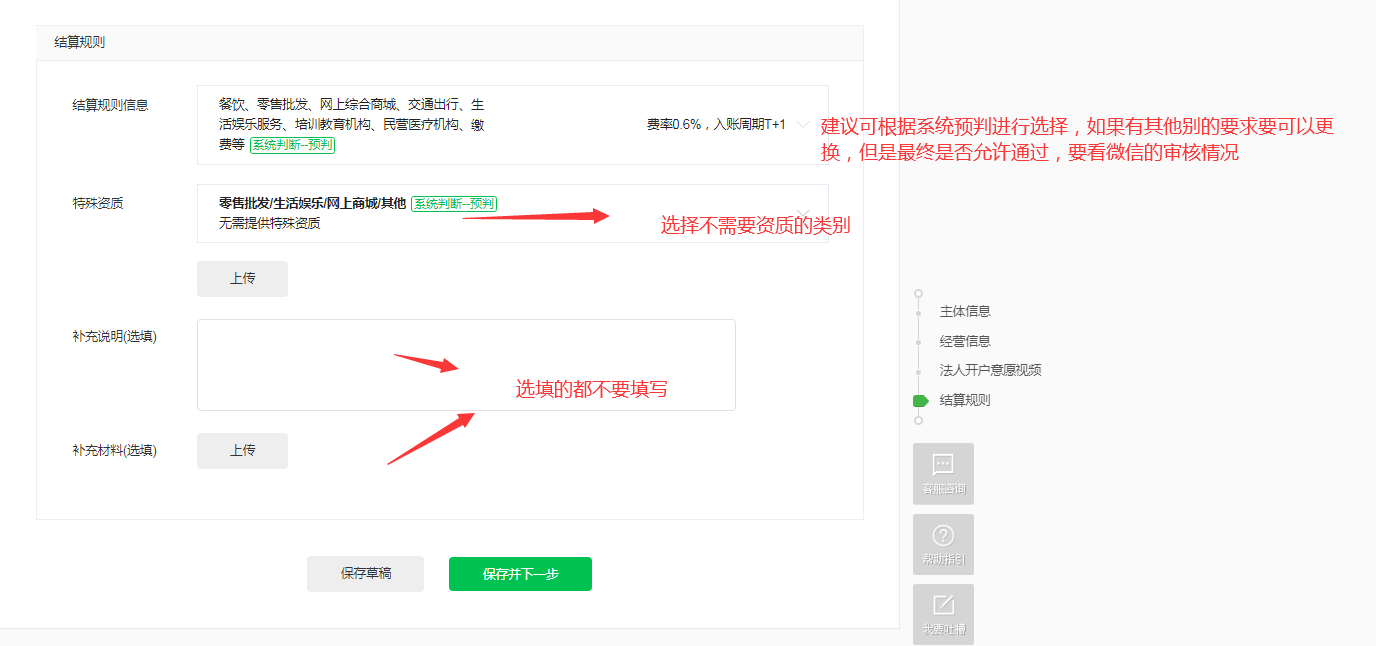Jump to the 法人开户意愿视频 step
Image resolution: width=1376 pixels, height=646 pixels.
point(990,370)
